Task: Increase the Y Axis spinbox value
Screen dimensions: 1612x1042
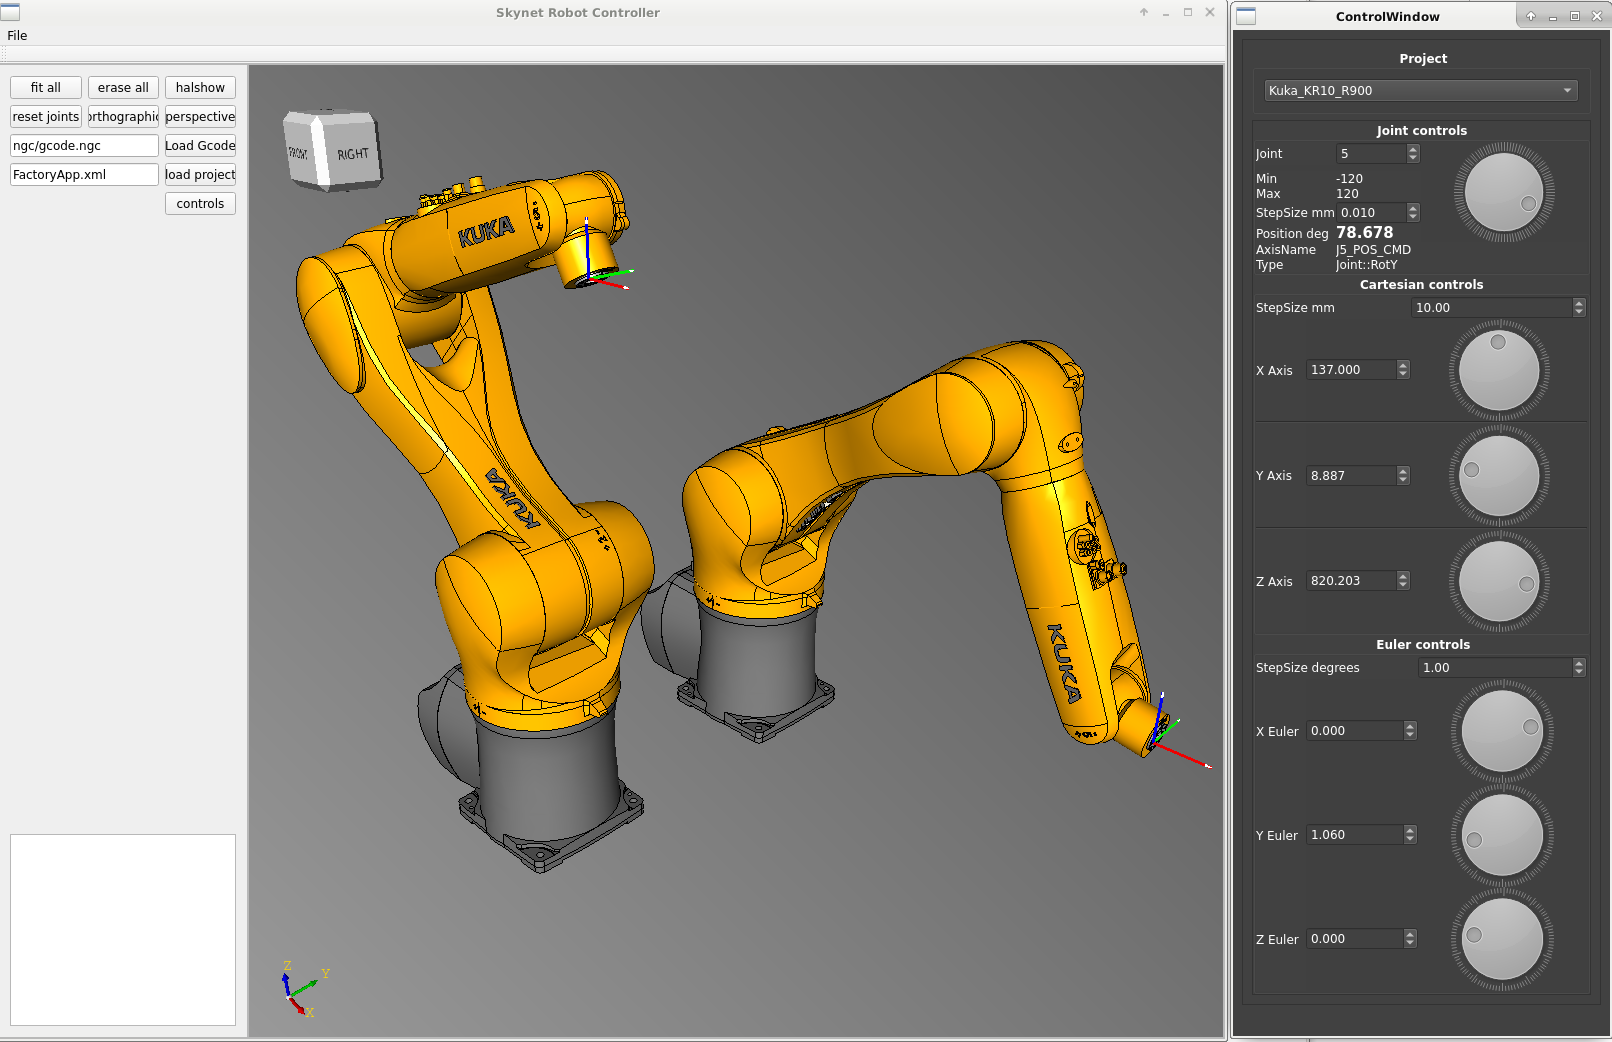Action: tap(1403, 471)
